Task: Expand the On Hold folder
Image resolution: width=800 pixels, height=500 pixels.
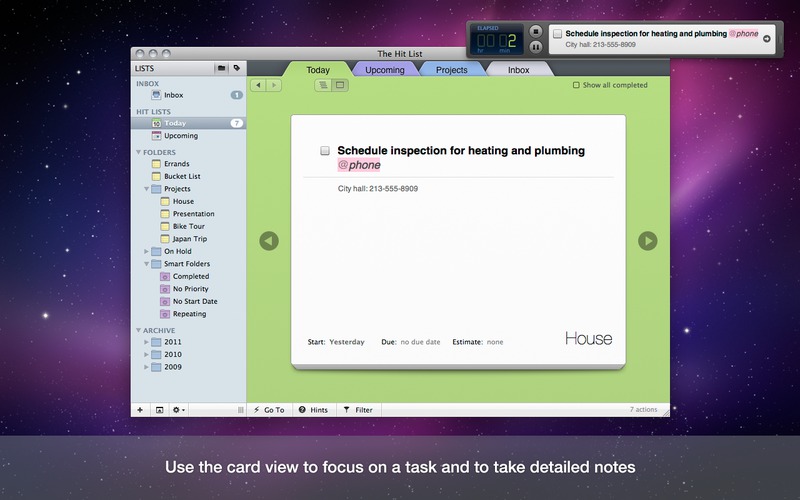Action: click(x=146, y=251)
